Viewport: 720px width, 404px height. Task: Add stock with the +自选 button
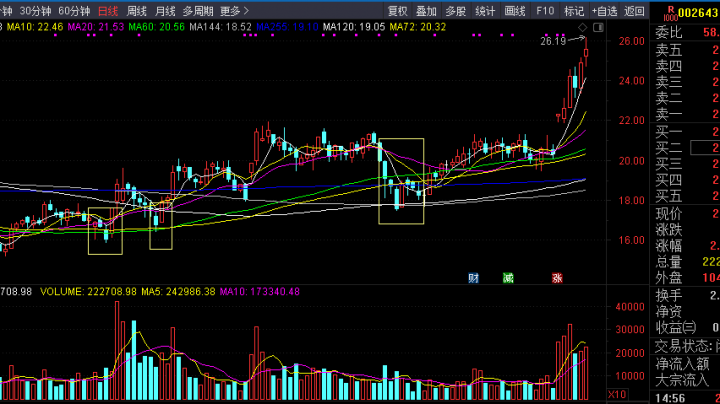pos(604,11)
